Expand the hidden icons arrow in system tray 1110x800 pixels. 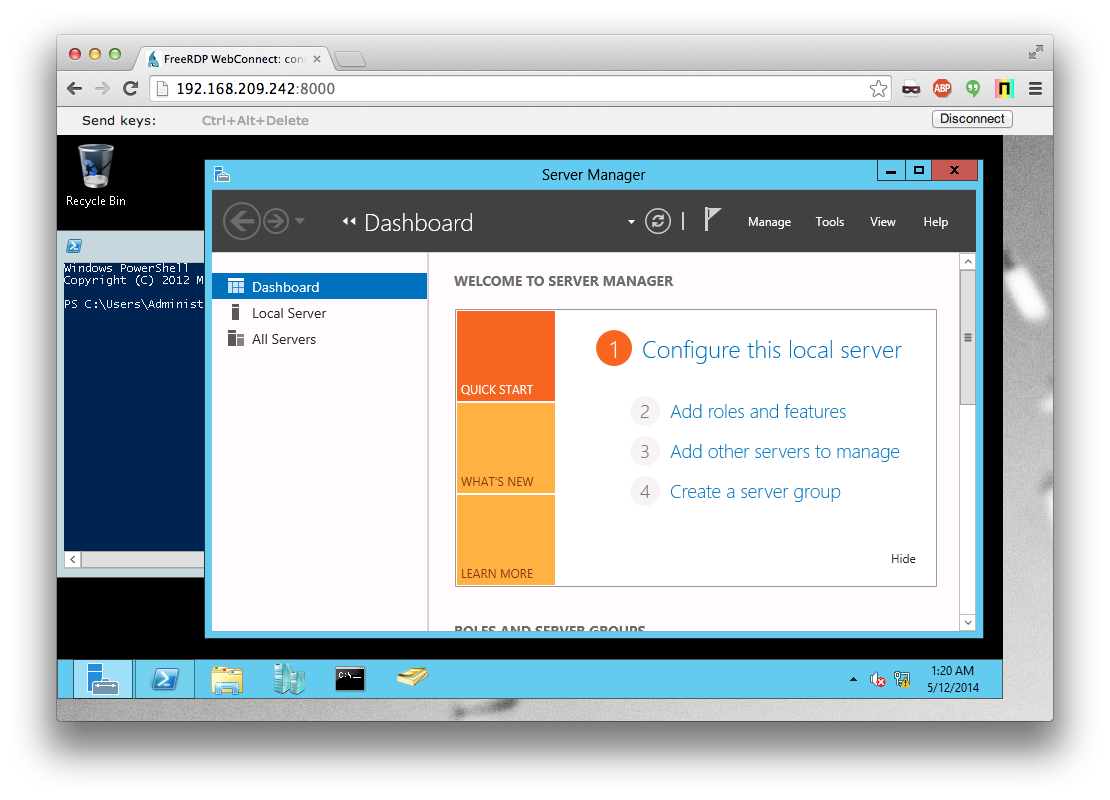click(853, 679)
